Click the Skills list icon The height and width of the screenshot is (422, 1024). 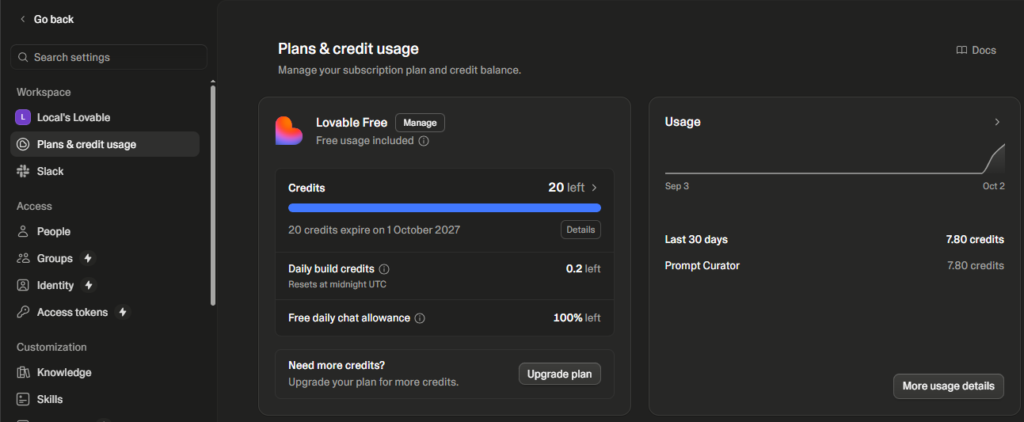tap(23, 399)
